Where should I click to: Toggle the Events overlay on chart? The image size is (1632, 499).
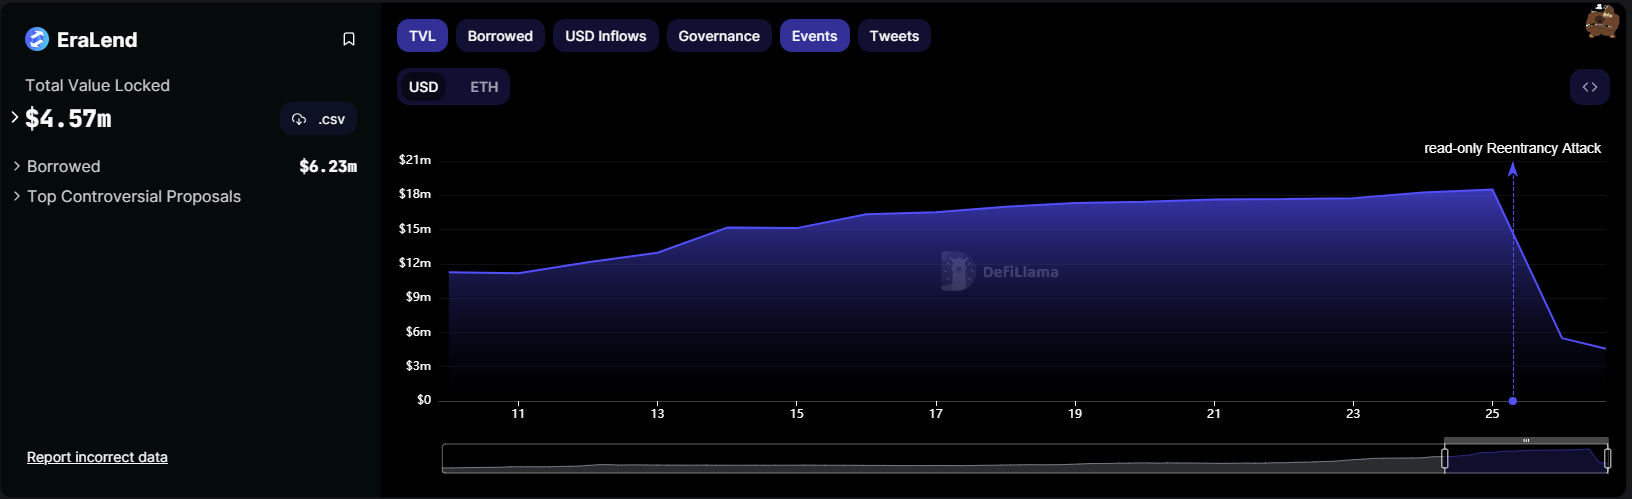814,36
